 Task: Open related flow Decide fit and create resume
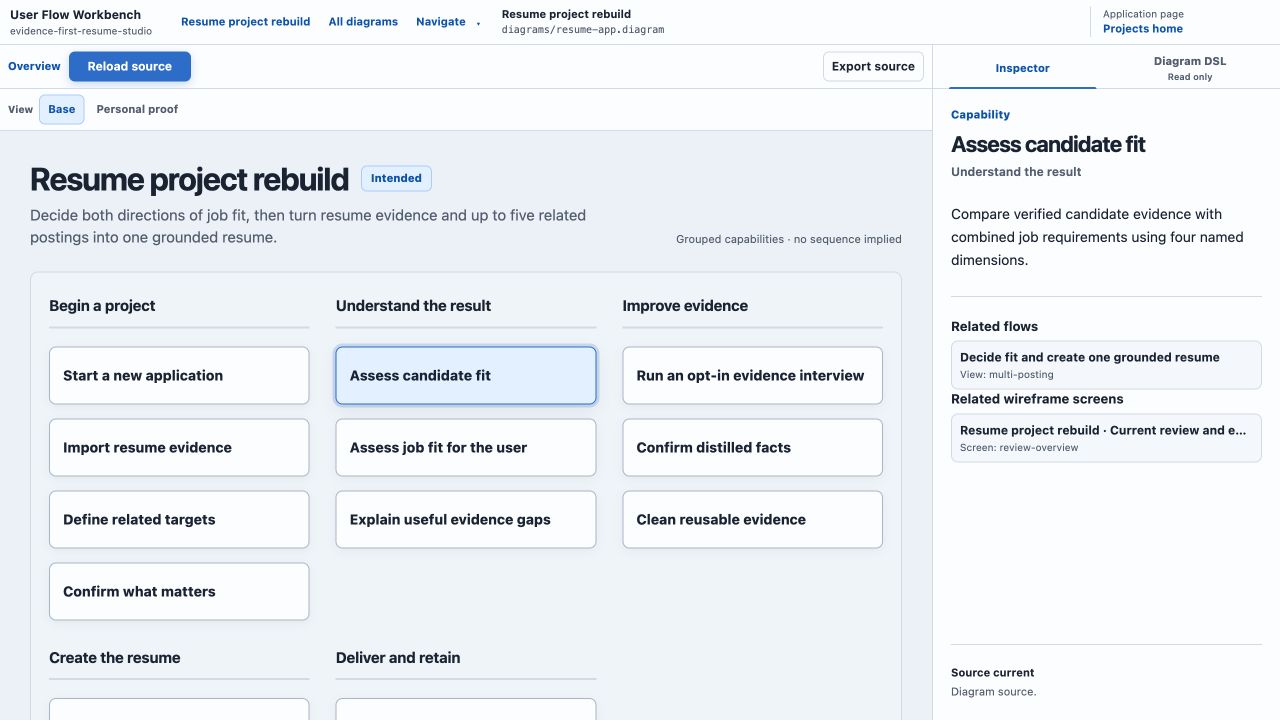click(x=1106, y=365)
